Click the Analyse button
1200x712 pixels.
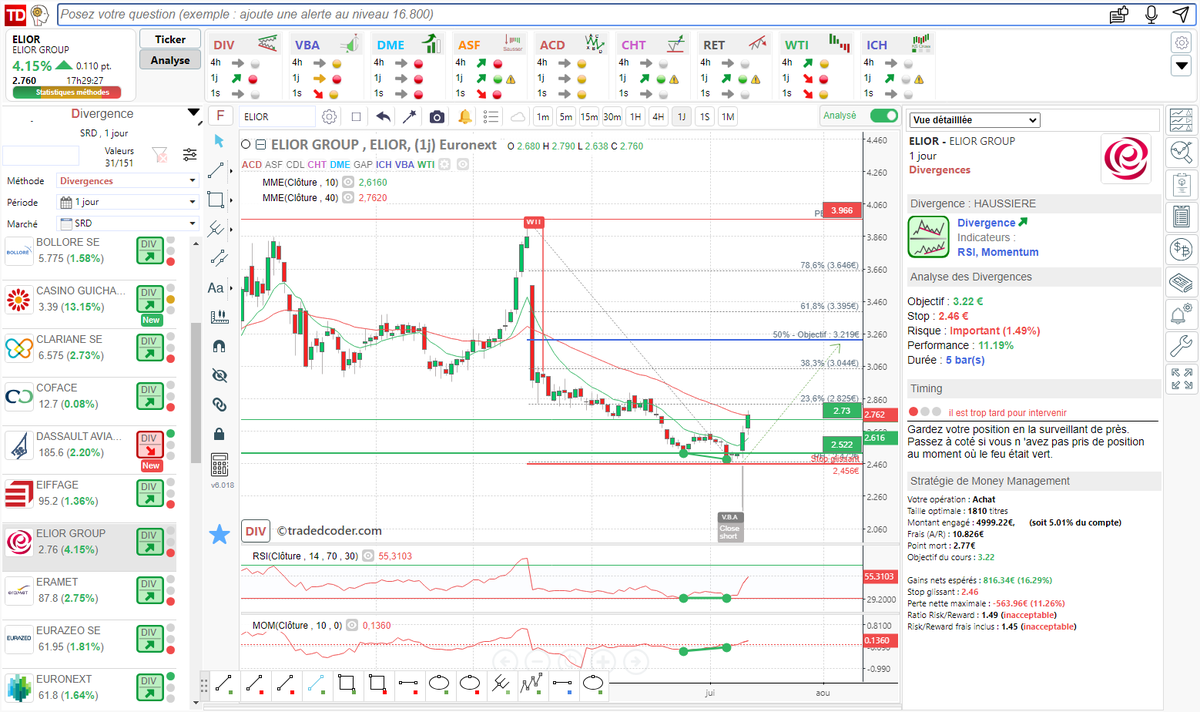[x=170, y=60]
